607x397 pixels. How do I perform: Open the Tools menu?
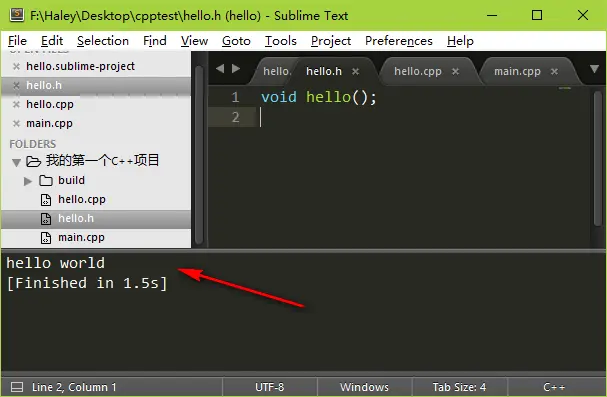coord(281,41)
